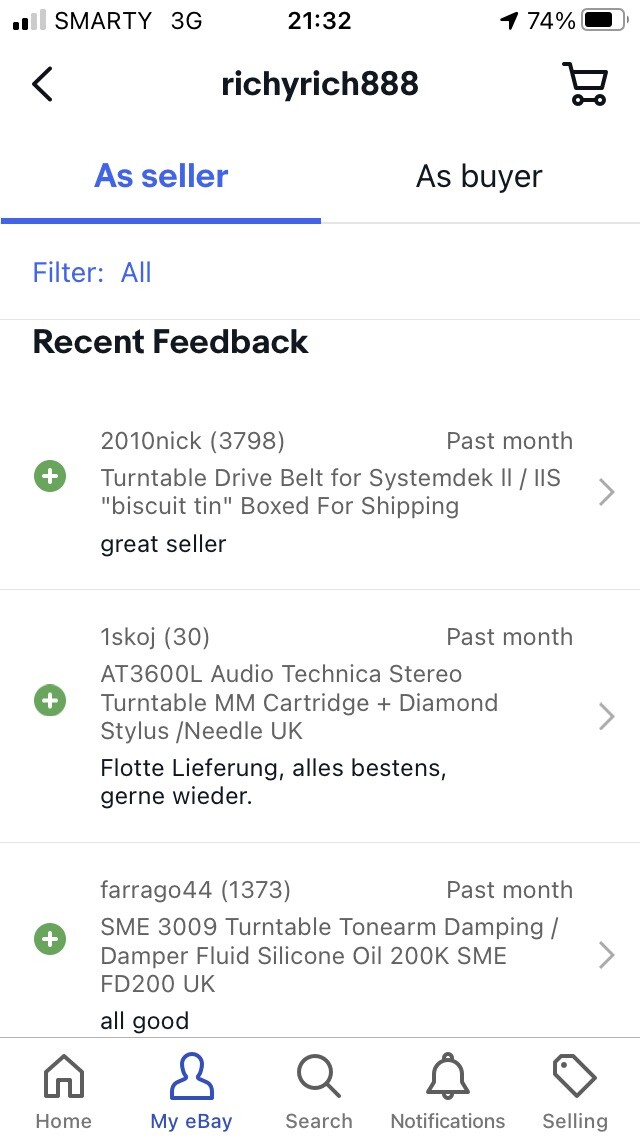
Task: Open the shopping cart
Action: [584, 83]
